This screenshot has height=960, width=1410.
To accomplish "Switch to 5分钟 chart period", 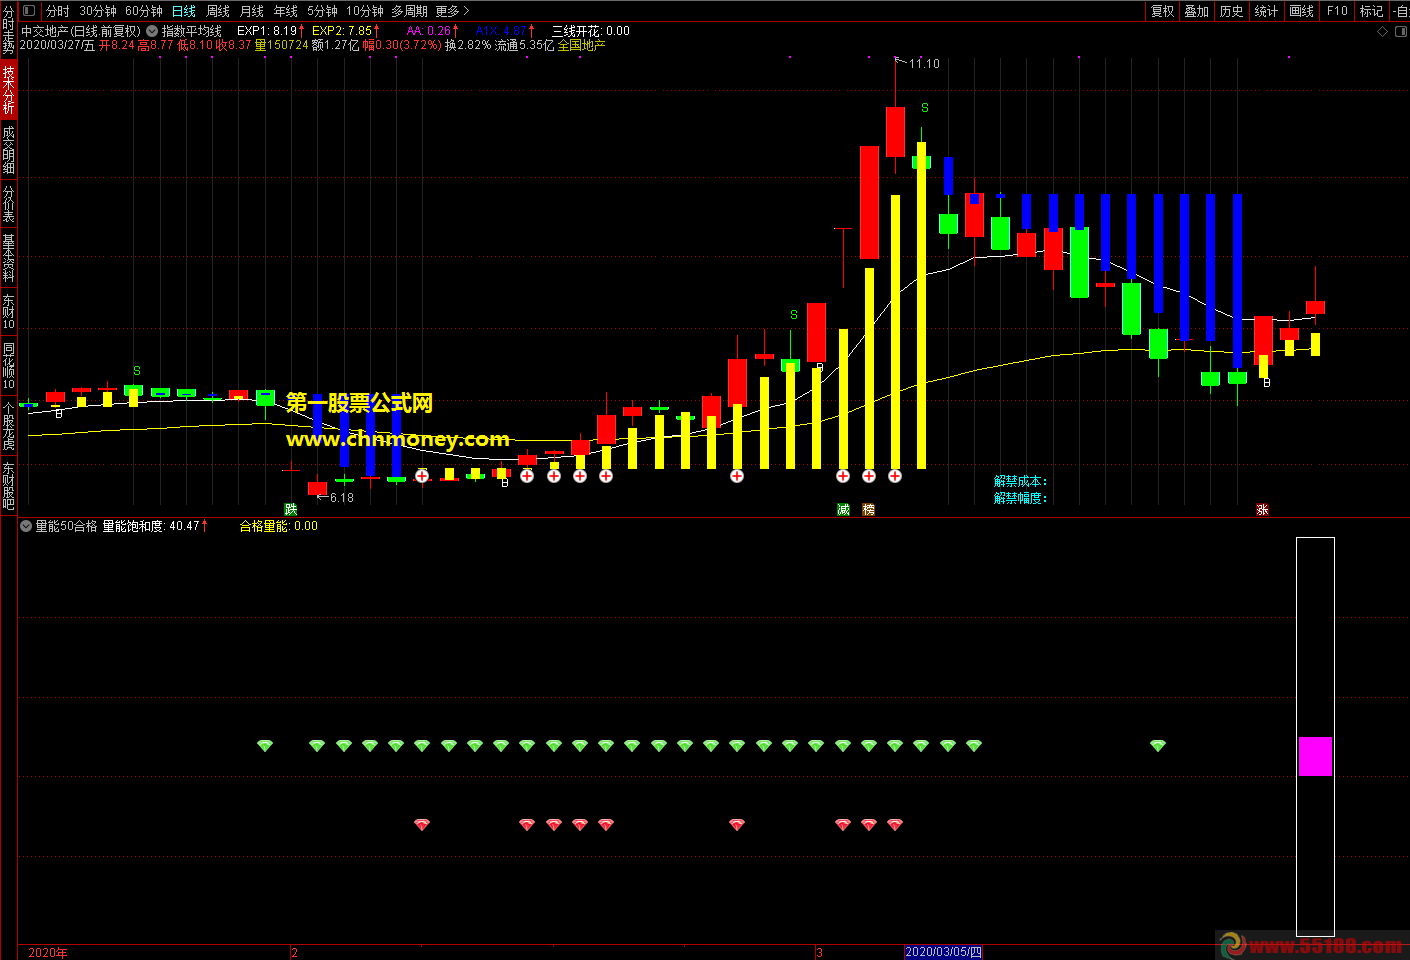I will 322,11.
